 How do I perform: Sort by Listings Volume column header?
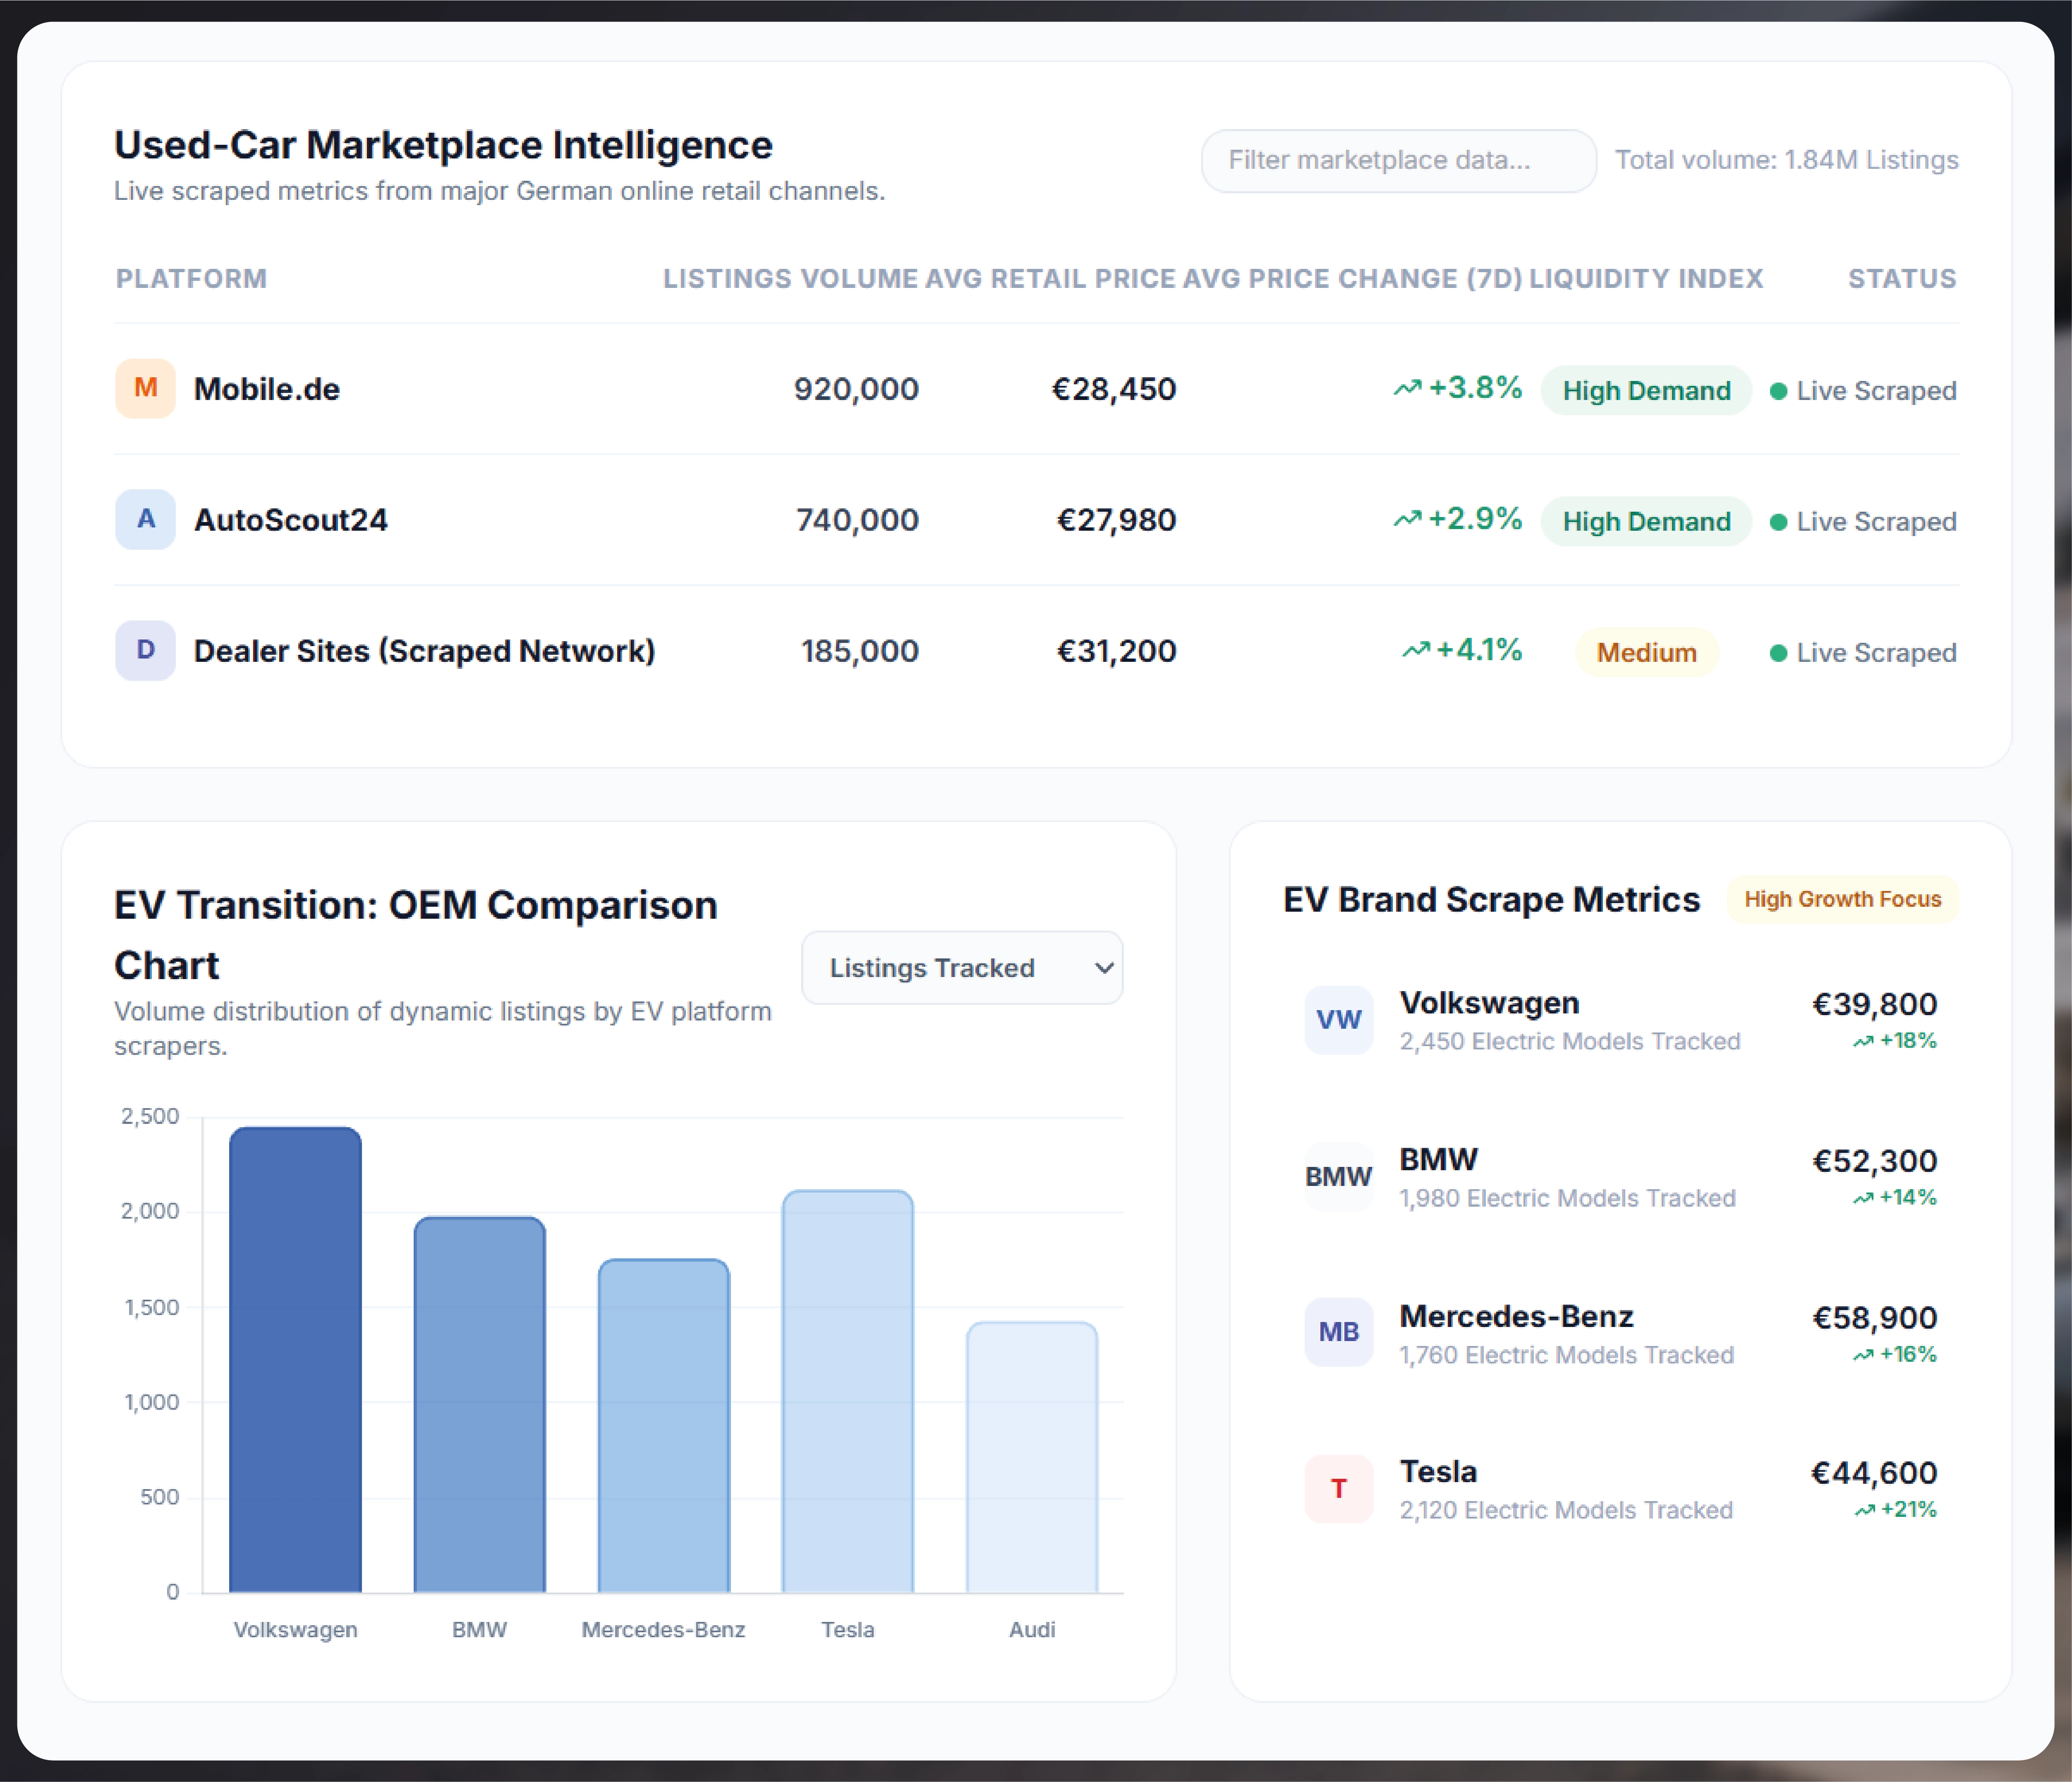click(x=790, y=278)
